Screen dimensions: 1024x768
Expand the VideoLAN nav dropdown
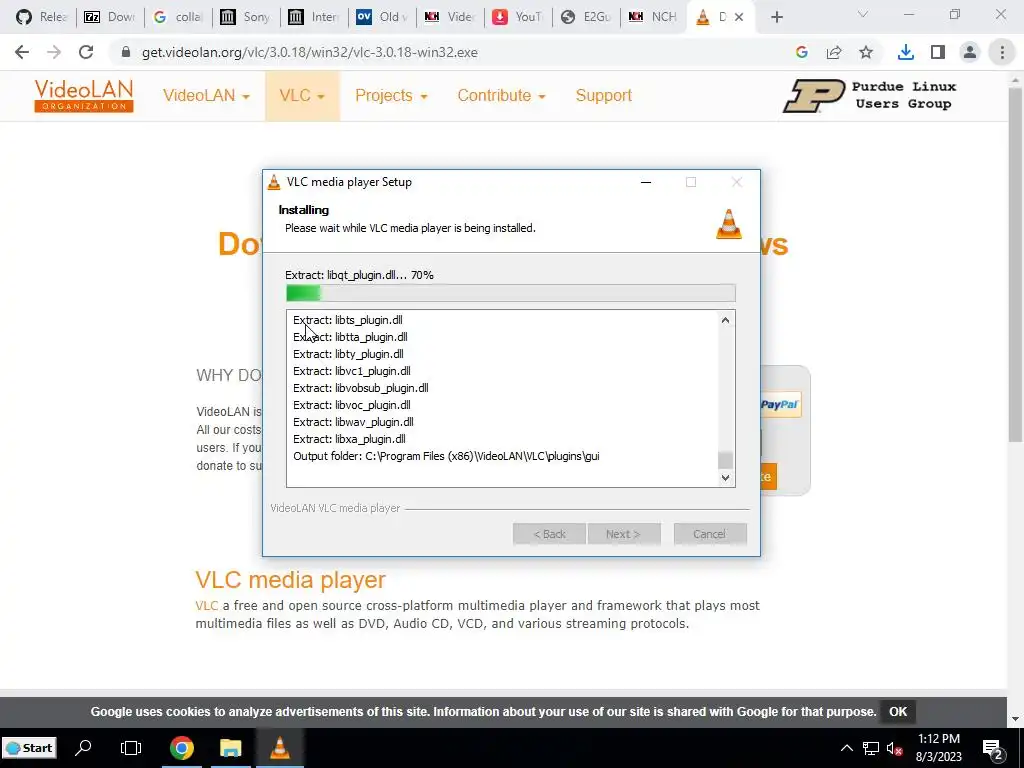click(206, 95)
